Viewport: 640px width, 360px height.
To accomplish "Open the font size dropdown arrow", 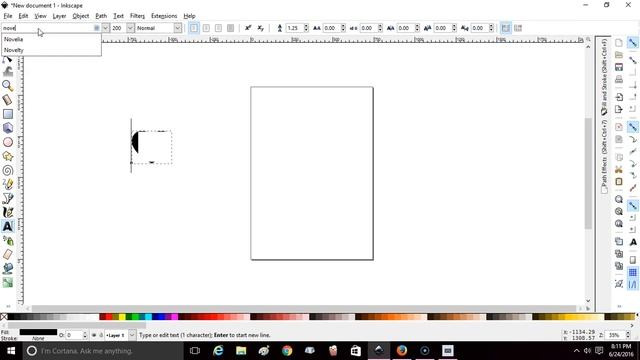I will coord(130,28).
